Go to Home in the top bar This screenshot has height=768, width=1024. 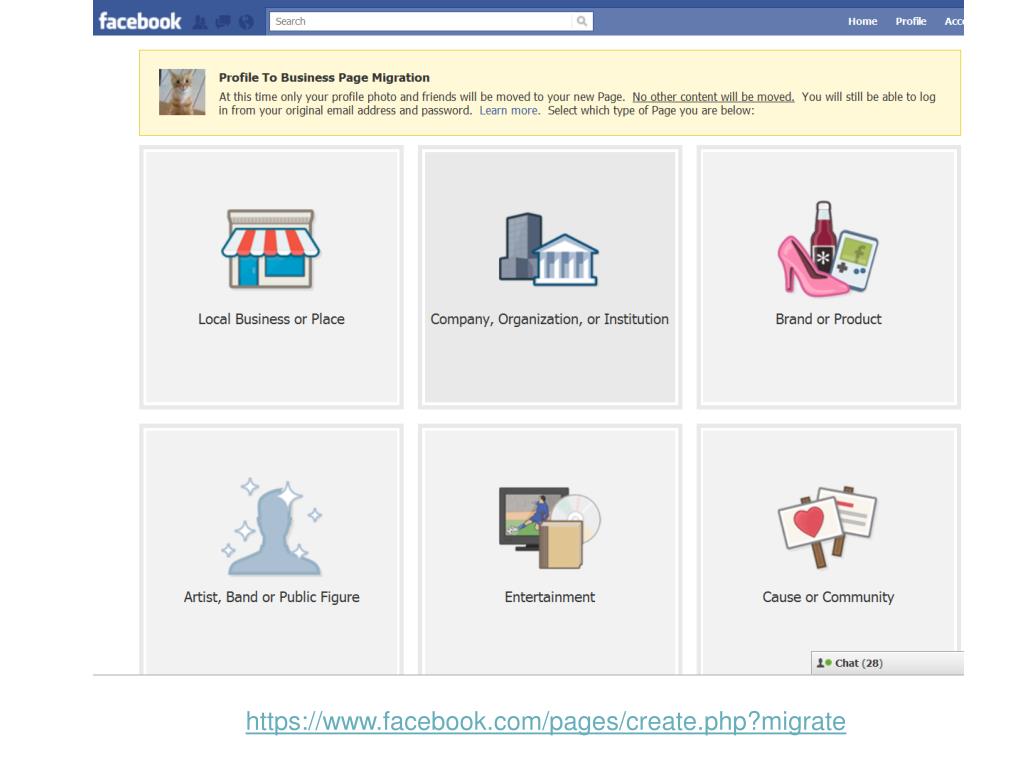click(x=862, y=22)
